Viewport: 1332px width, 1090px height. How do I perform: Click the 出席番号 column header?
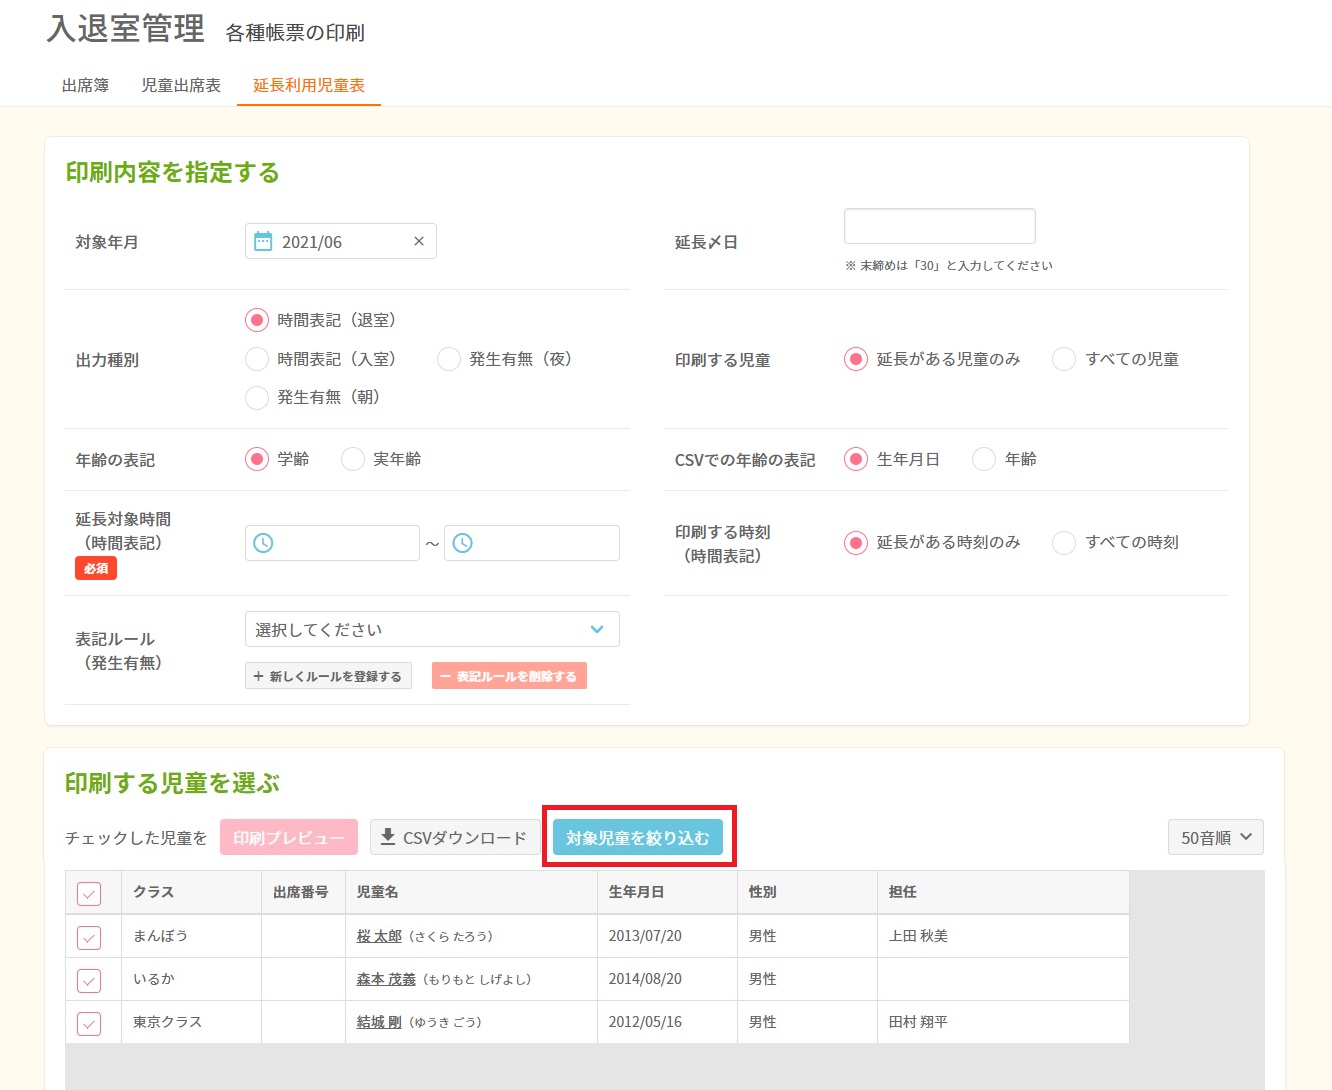click(x=303, y=892)
